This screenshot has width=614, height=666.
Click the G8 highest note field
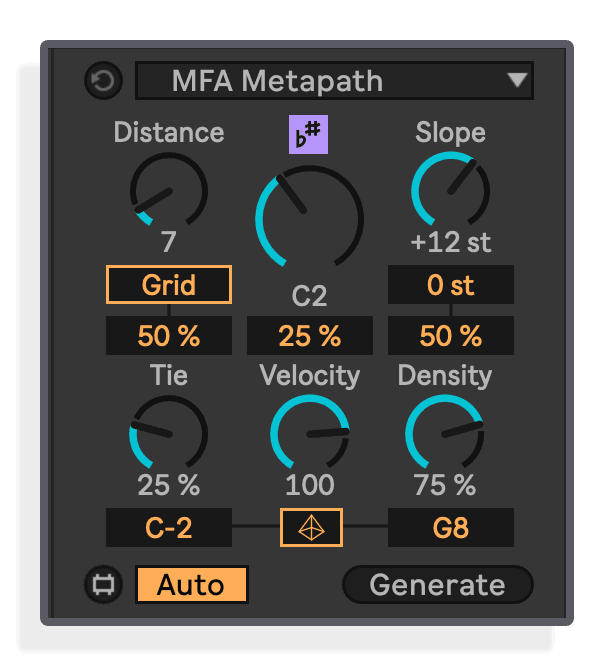(x=451, y=527)
